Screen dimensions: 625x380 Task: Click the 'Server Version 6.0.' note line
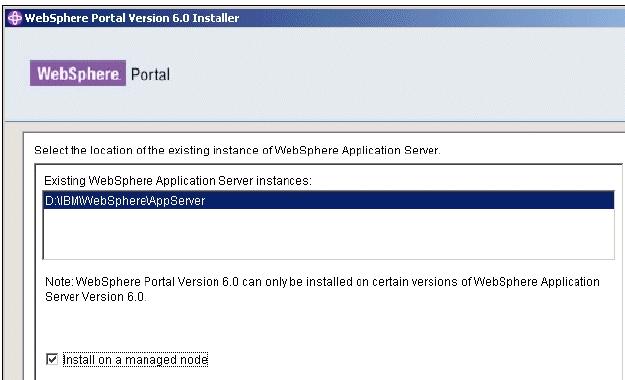96,297
